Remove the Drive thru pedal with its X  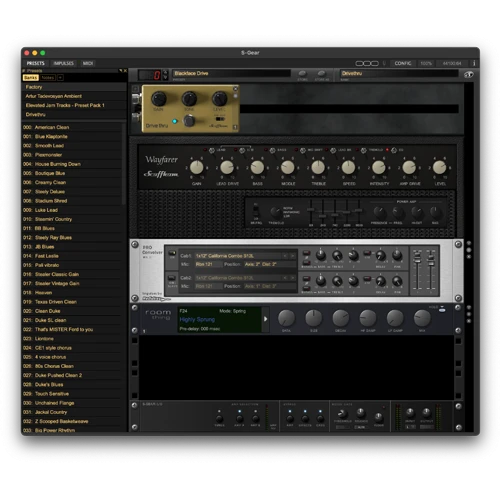click(x=235, y=89)
